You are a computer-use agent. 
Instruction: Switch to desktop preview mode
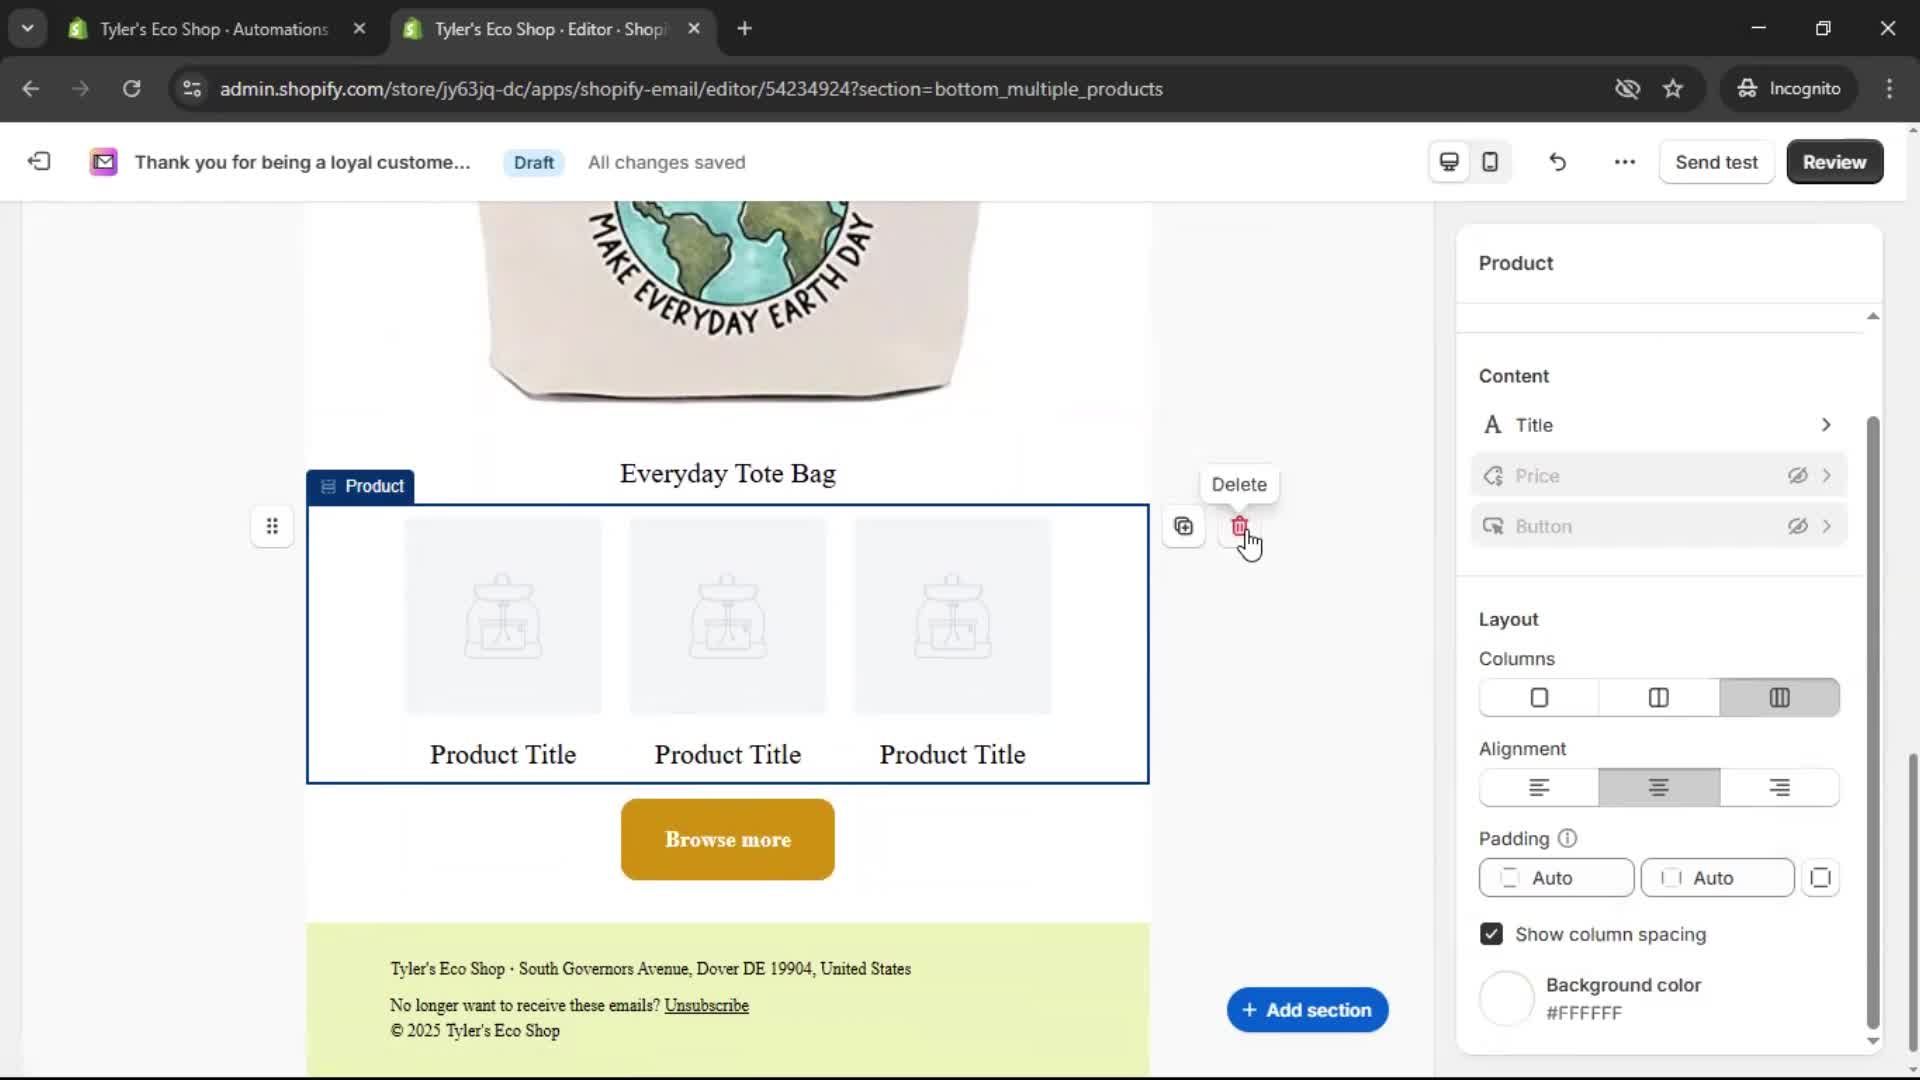pos(1448,161)
